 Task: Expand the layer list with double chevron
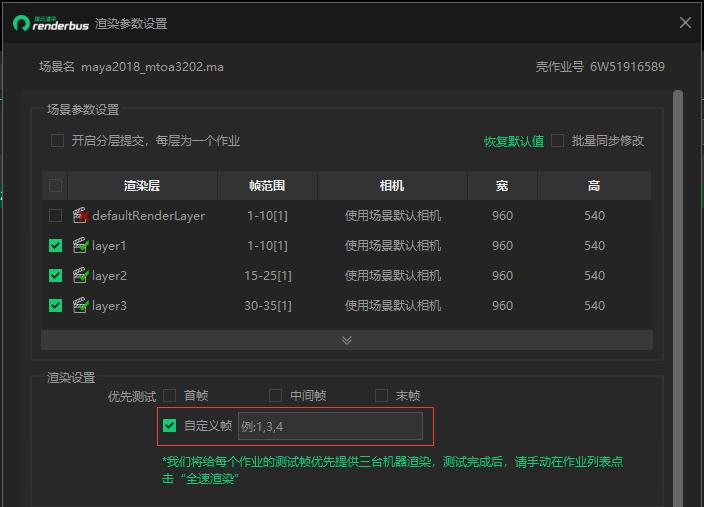pos(347,340)
